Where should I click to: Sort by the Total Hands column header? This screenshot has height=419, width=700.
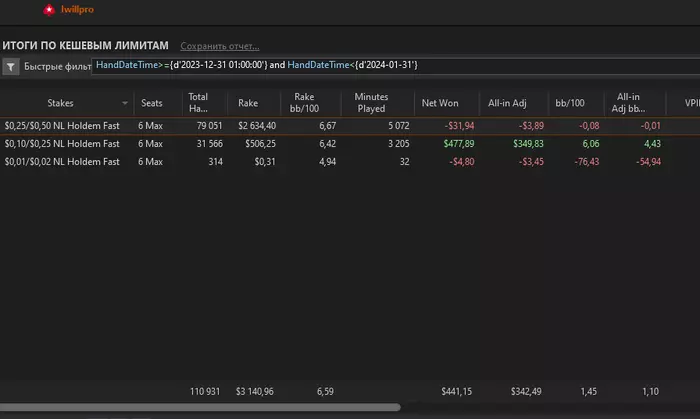point(198,102)
